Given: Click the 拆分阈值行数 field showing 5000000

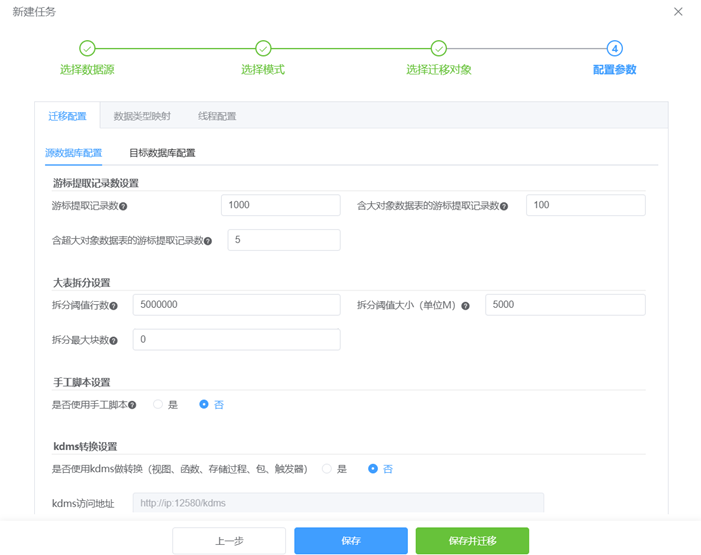Looking at the screenshot, I should click(x=236, y=305).
